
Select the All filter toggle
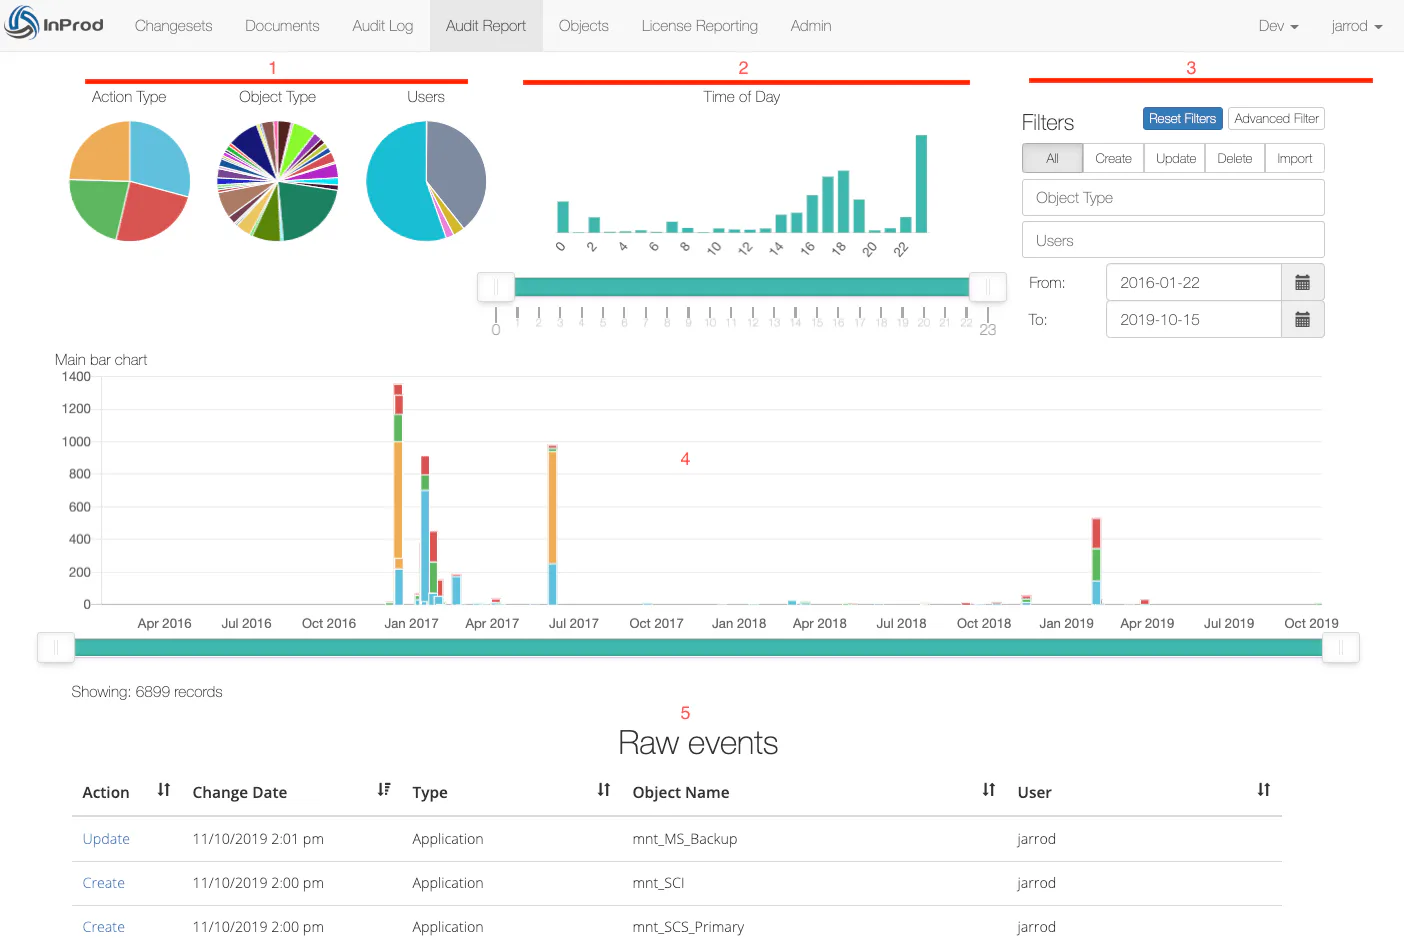1052,158
